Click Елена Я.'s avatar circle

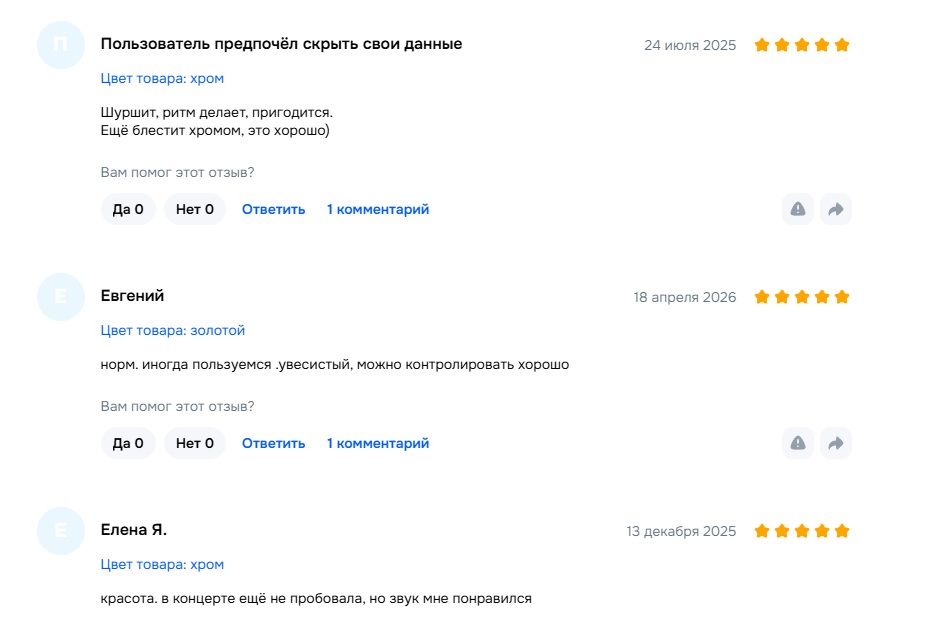(x=60, y=531)
